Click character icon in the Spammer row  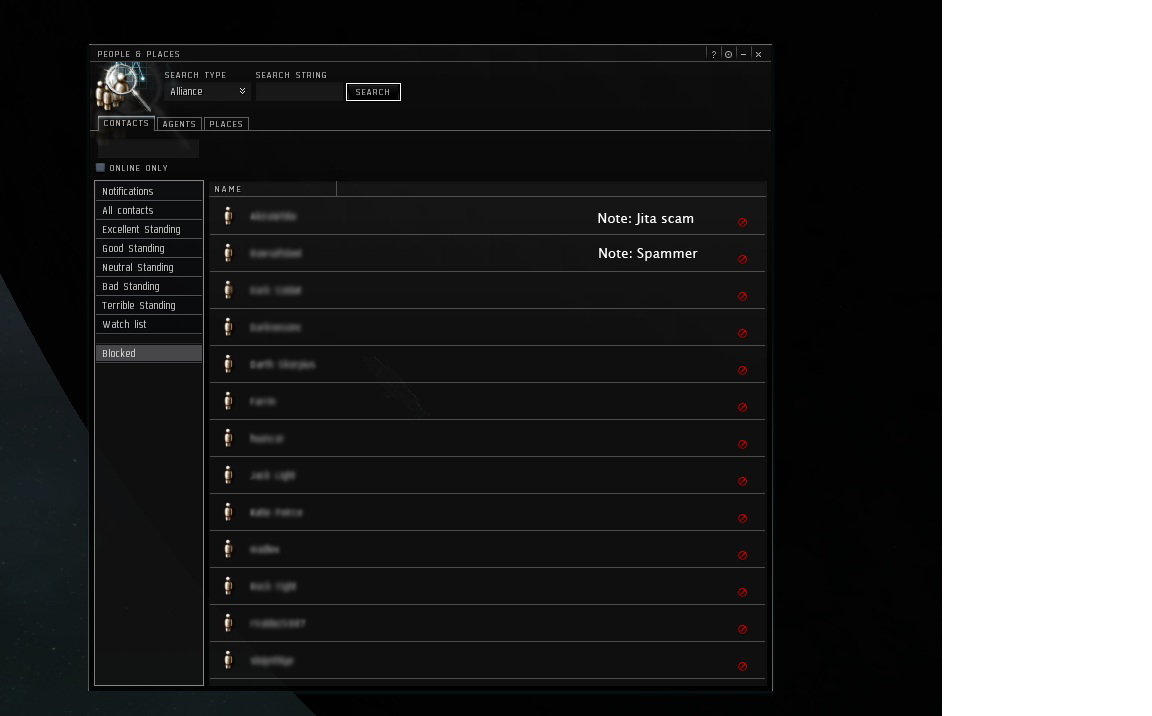(x=228, y=253)
